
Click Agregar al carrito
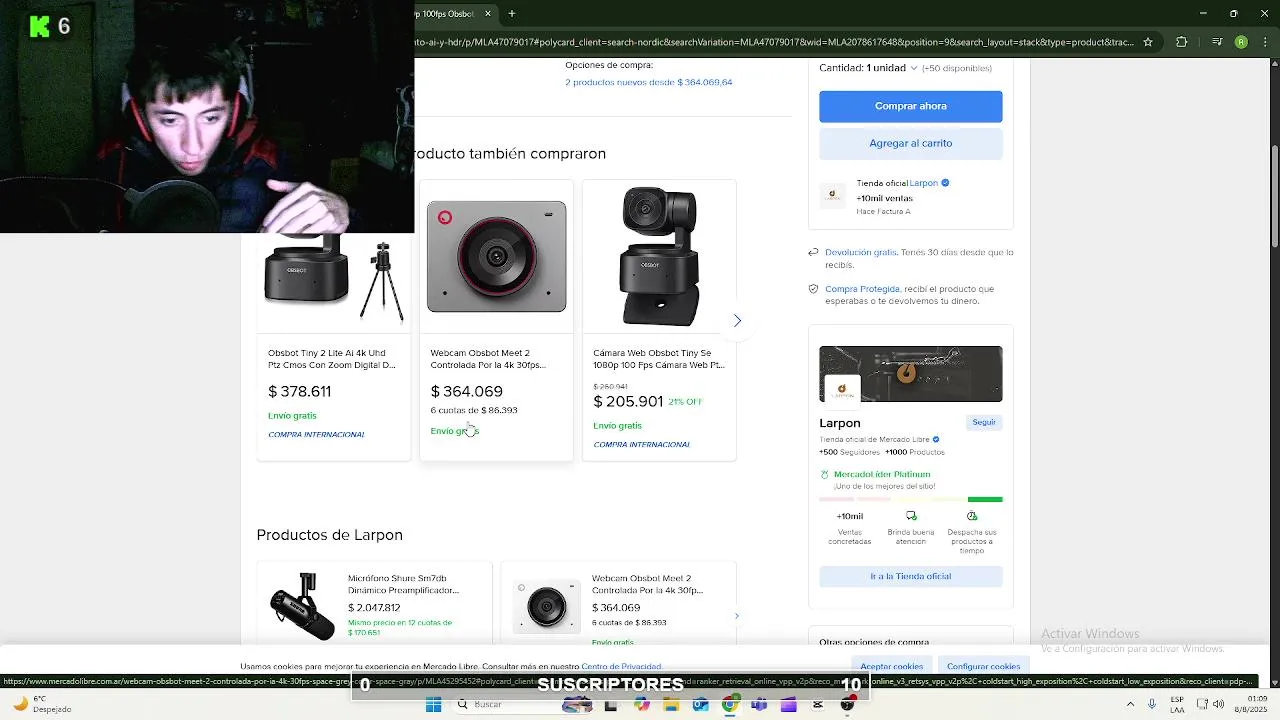[x=910, y=143]
